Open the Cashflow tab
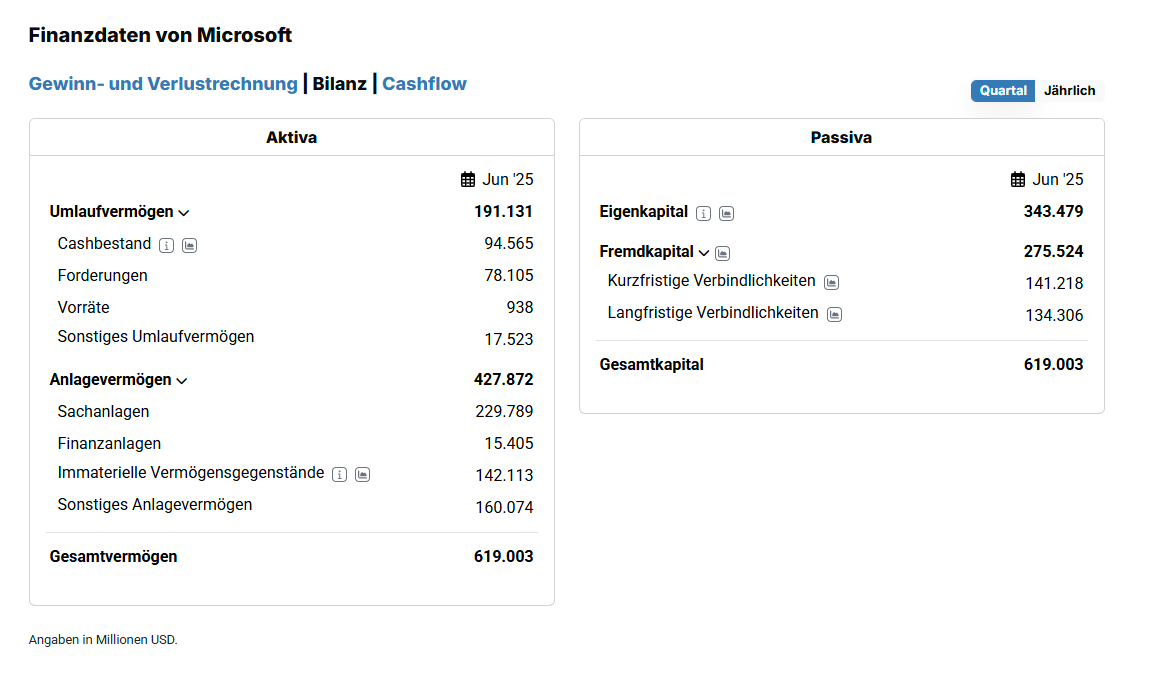The width and height of the screenshot is (1154, 673). [424, 84]
